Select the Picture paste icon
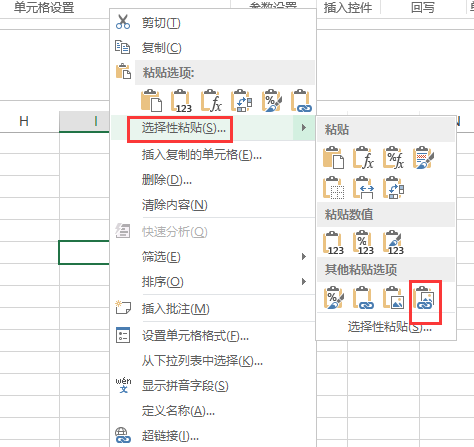This screenshot has height=447, width=474. coord(394,298)
